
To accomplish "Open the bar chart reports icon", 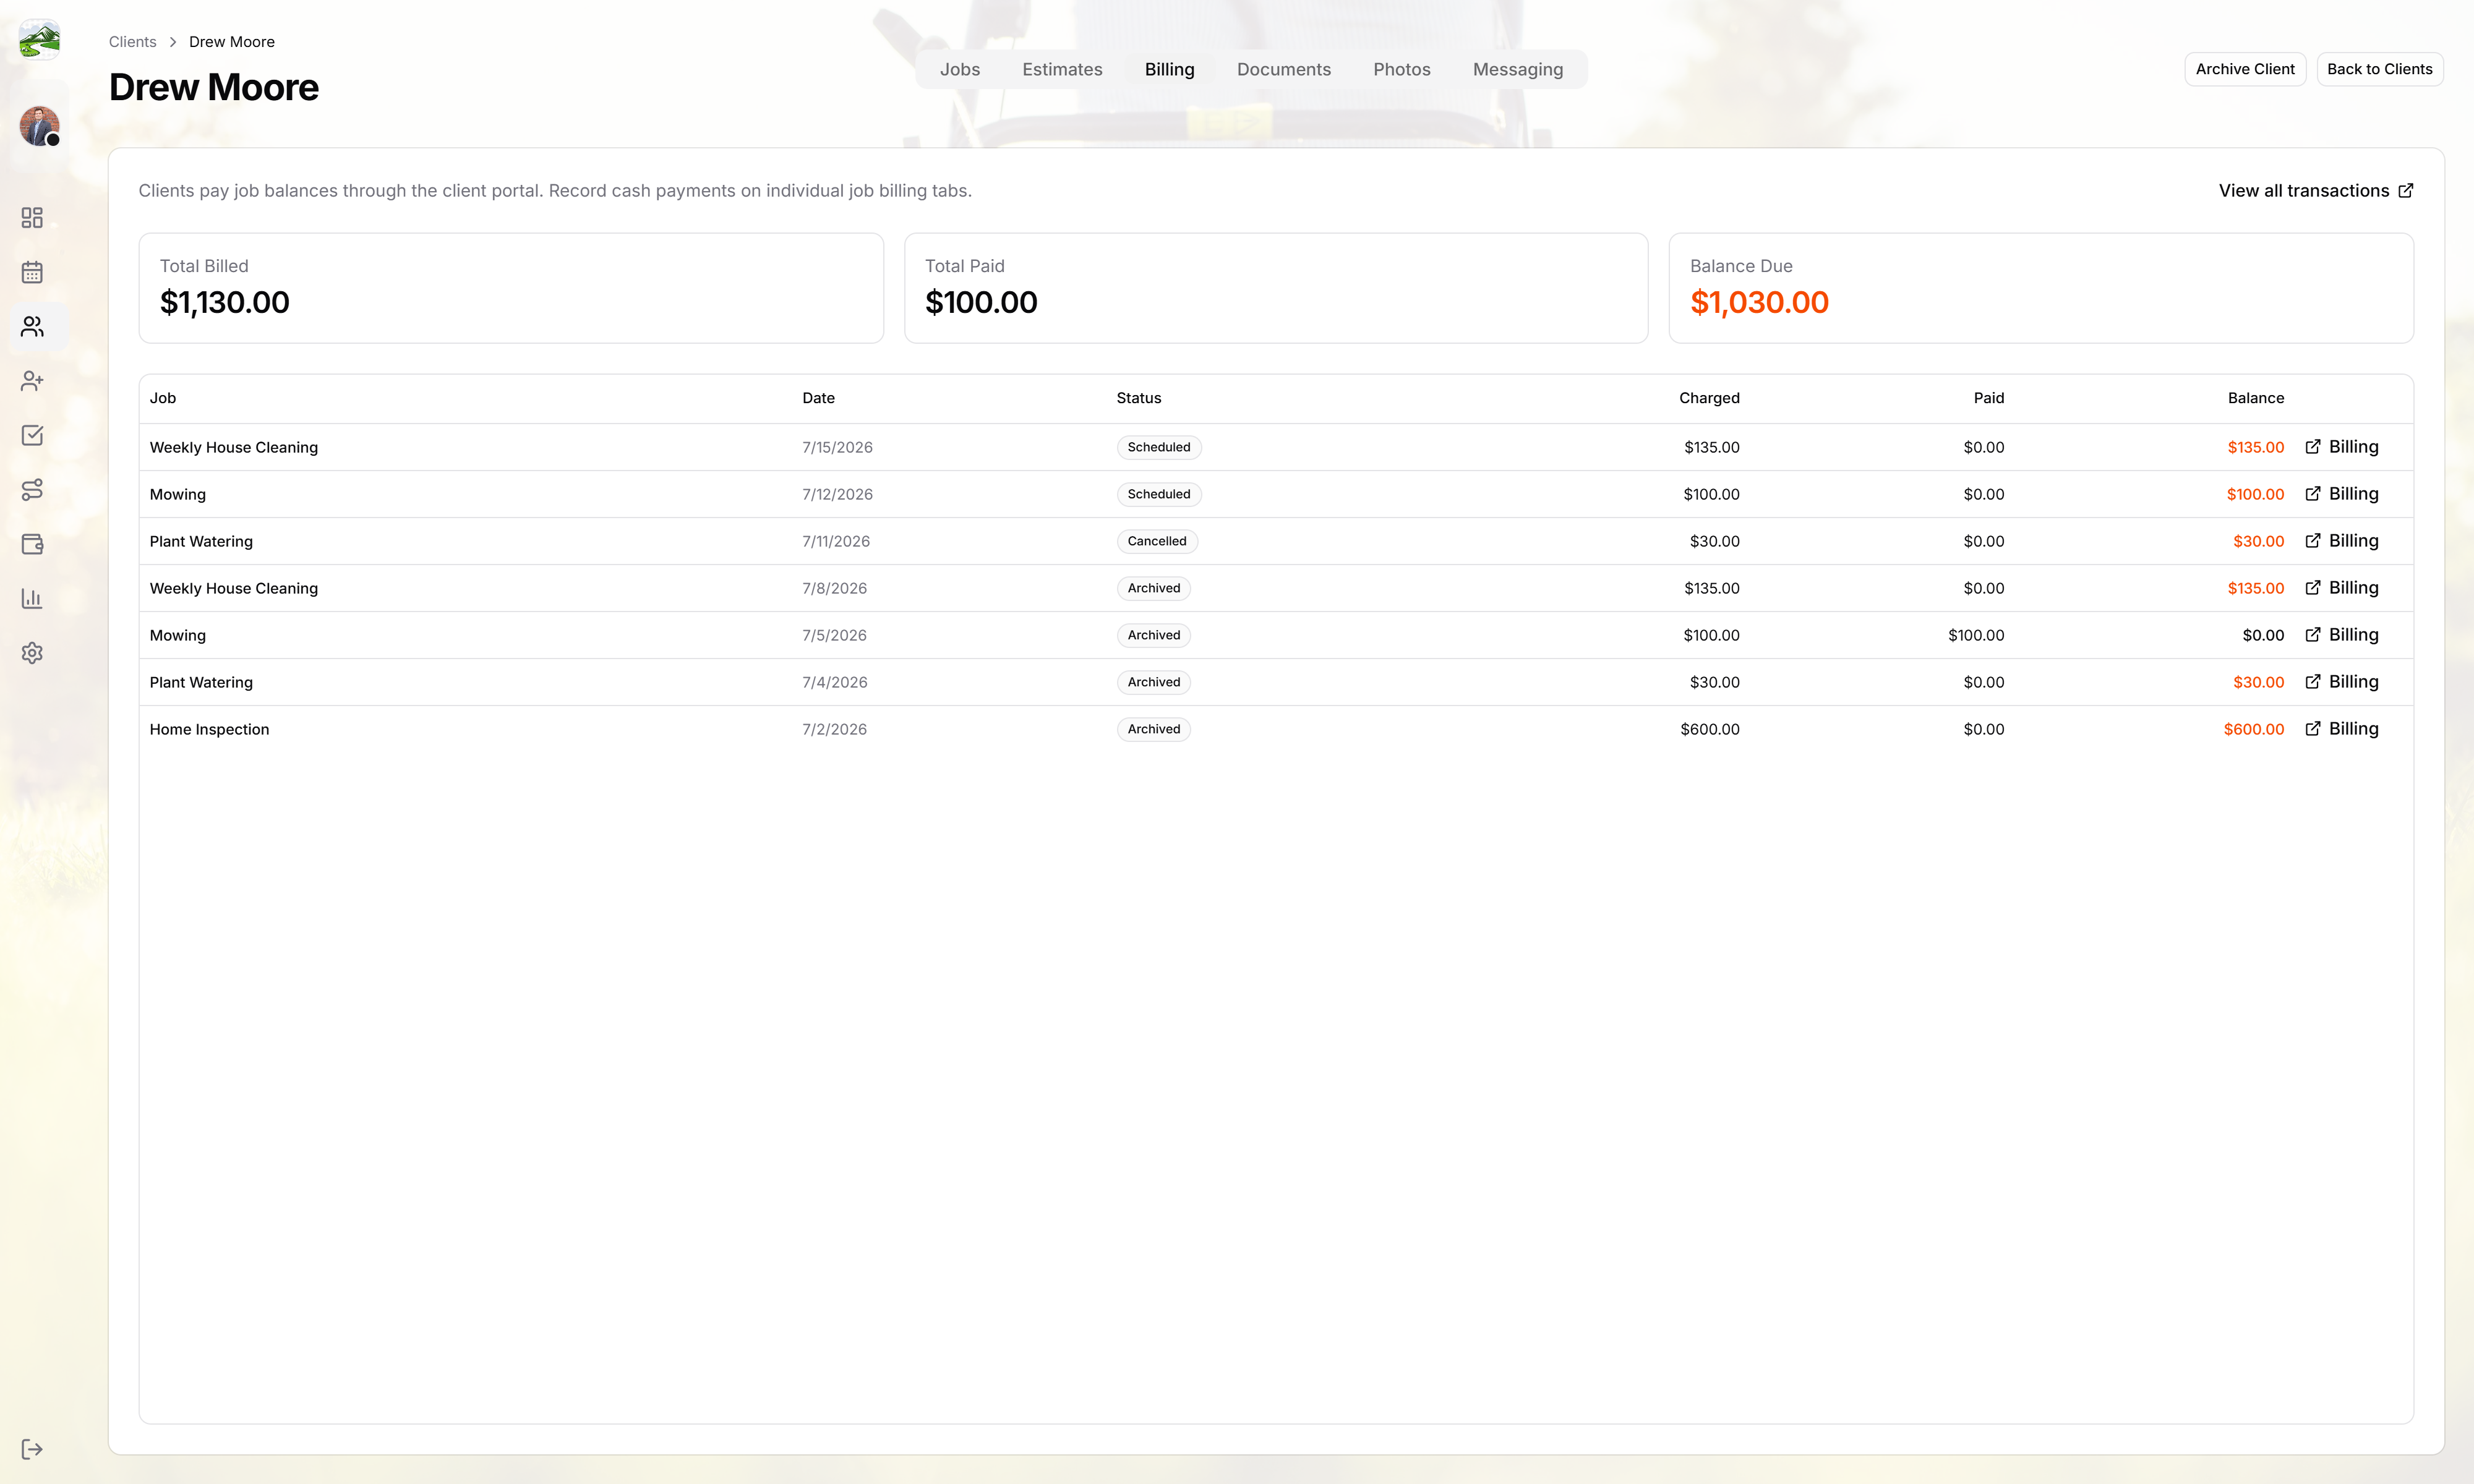I will click(32, 598).
